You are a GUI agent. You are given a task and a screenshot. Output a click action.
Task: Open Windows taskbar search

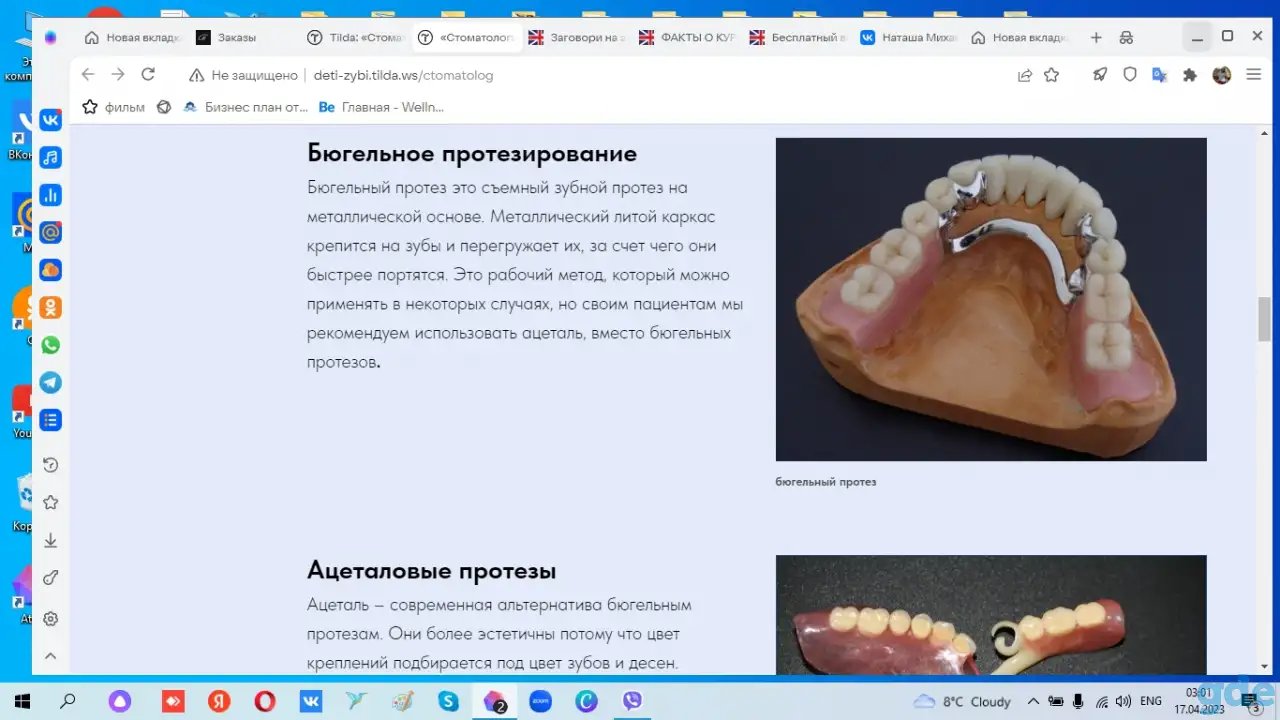68,701
